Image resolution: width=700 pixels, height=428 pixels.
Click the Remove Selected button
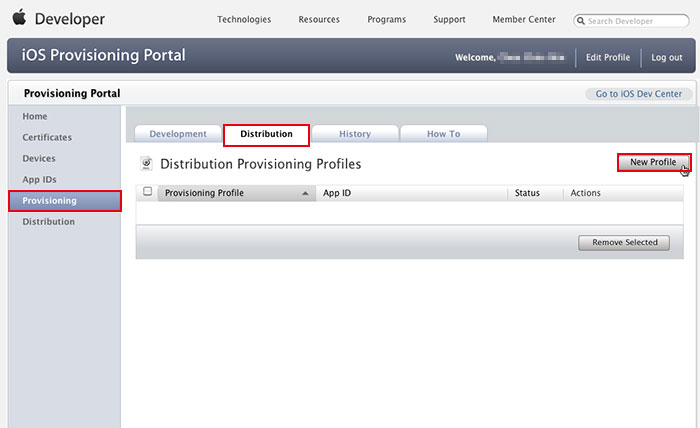coord(624,243)
